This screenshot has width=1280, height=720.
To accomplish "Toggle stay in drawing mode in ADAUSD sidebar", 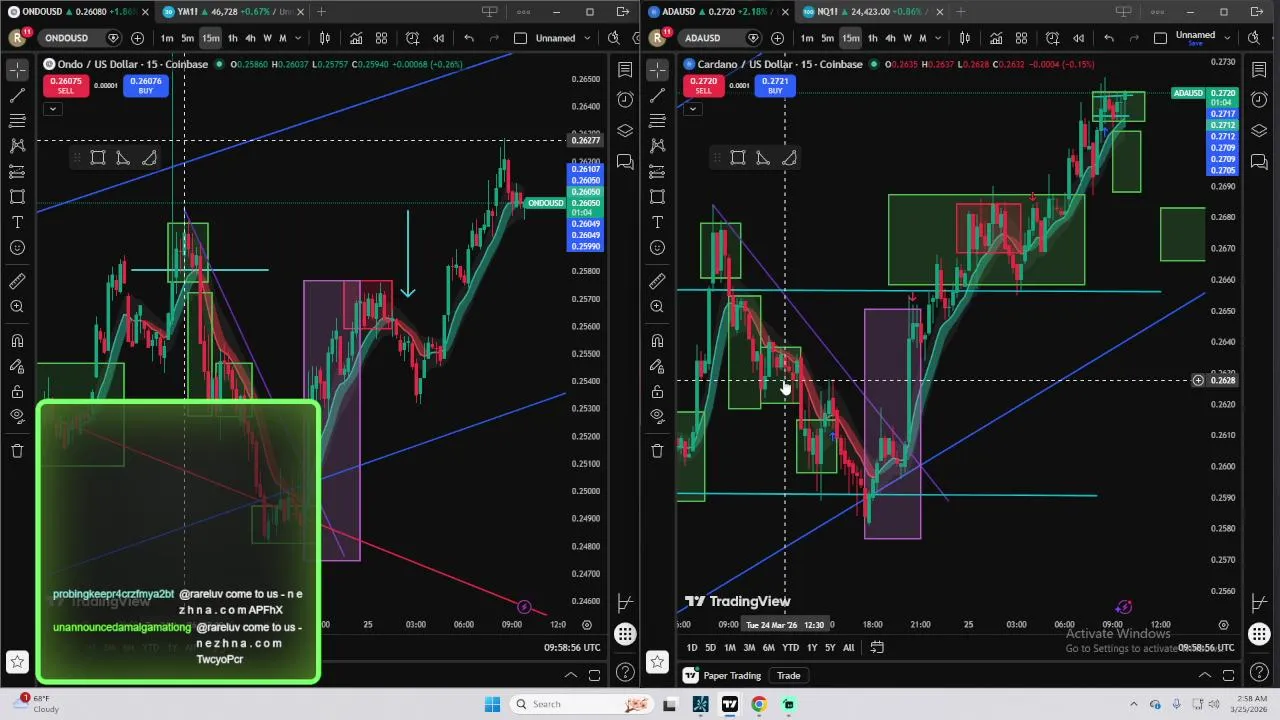I will (657, 366).
